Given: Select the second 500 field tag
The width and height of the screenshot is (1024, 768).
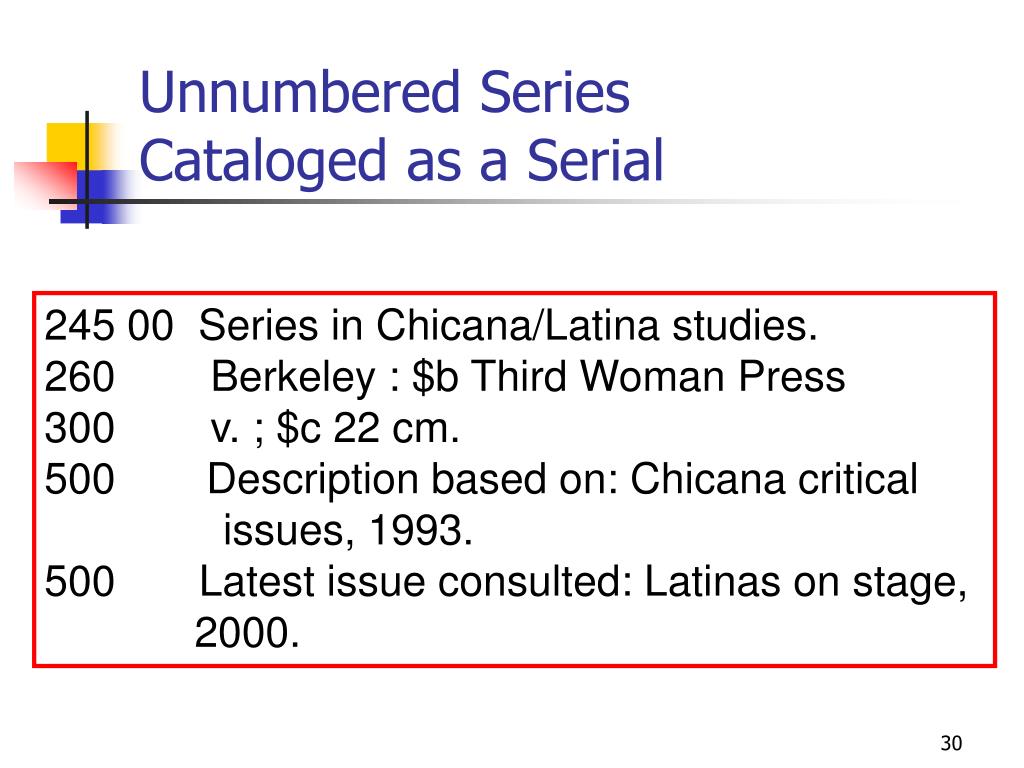Looking at the screenshot, I should pyautogui.click(x=80, y=582).
